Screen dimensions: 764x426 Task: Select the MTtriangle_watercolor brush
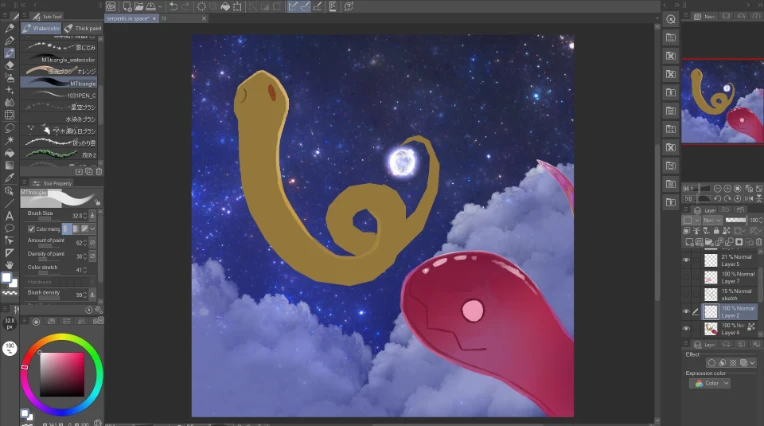click(x=59, y=59)
